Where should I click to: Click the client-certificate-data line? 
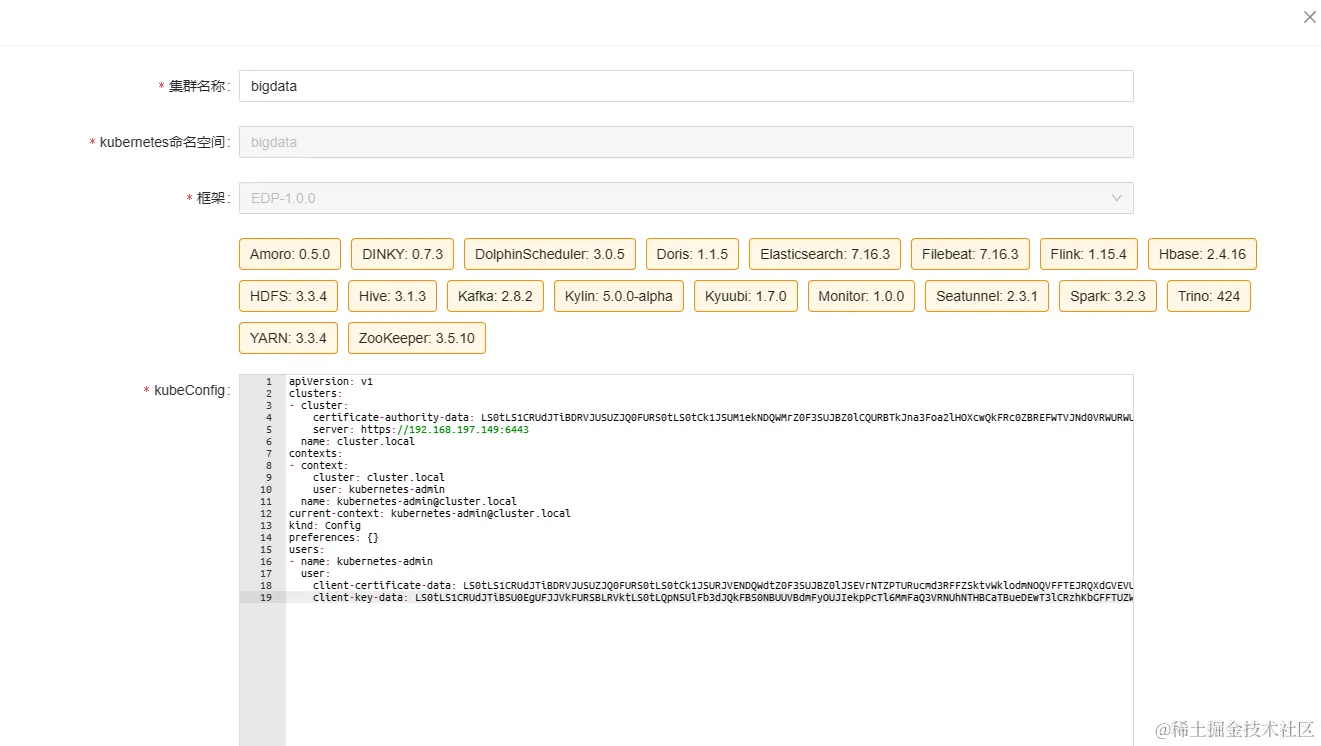[722, 586]
